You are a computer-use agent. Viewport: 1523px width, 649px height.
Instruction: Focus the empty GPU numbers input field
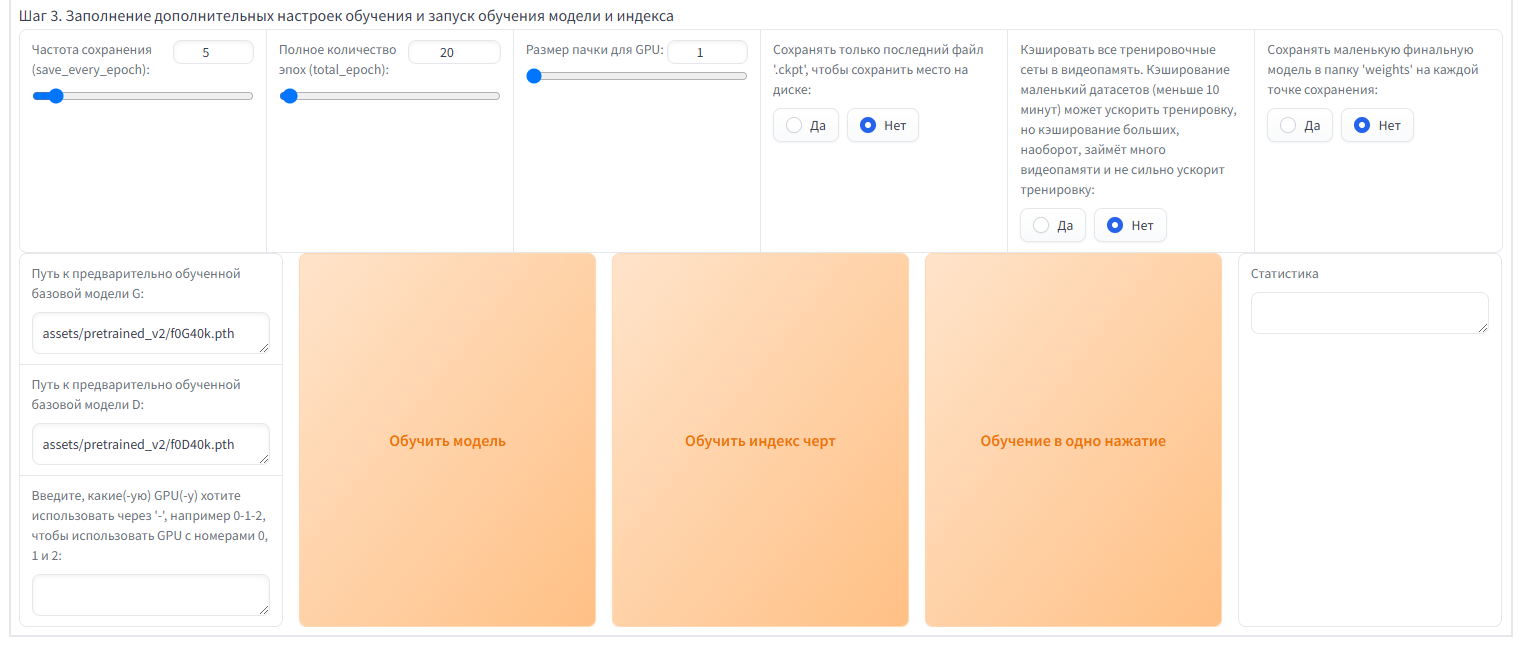[x=150, y=594]
